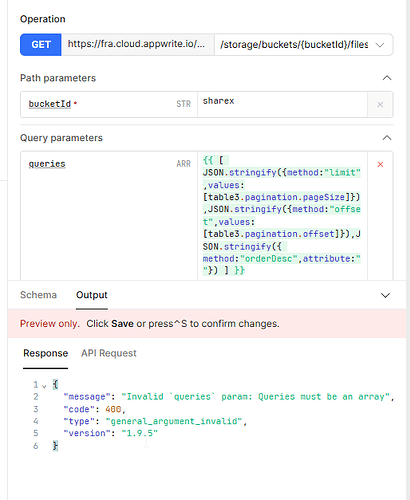Click the bucketId value field containing sharex
This screenshot has width=410, height=500.
(282, 105)
